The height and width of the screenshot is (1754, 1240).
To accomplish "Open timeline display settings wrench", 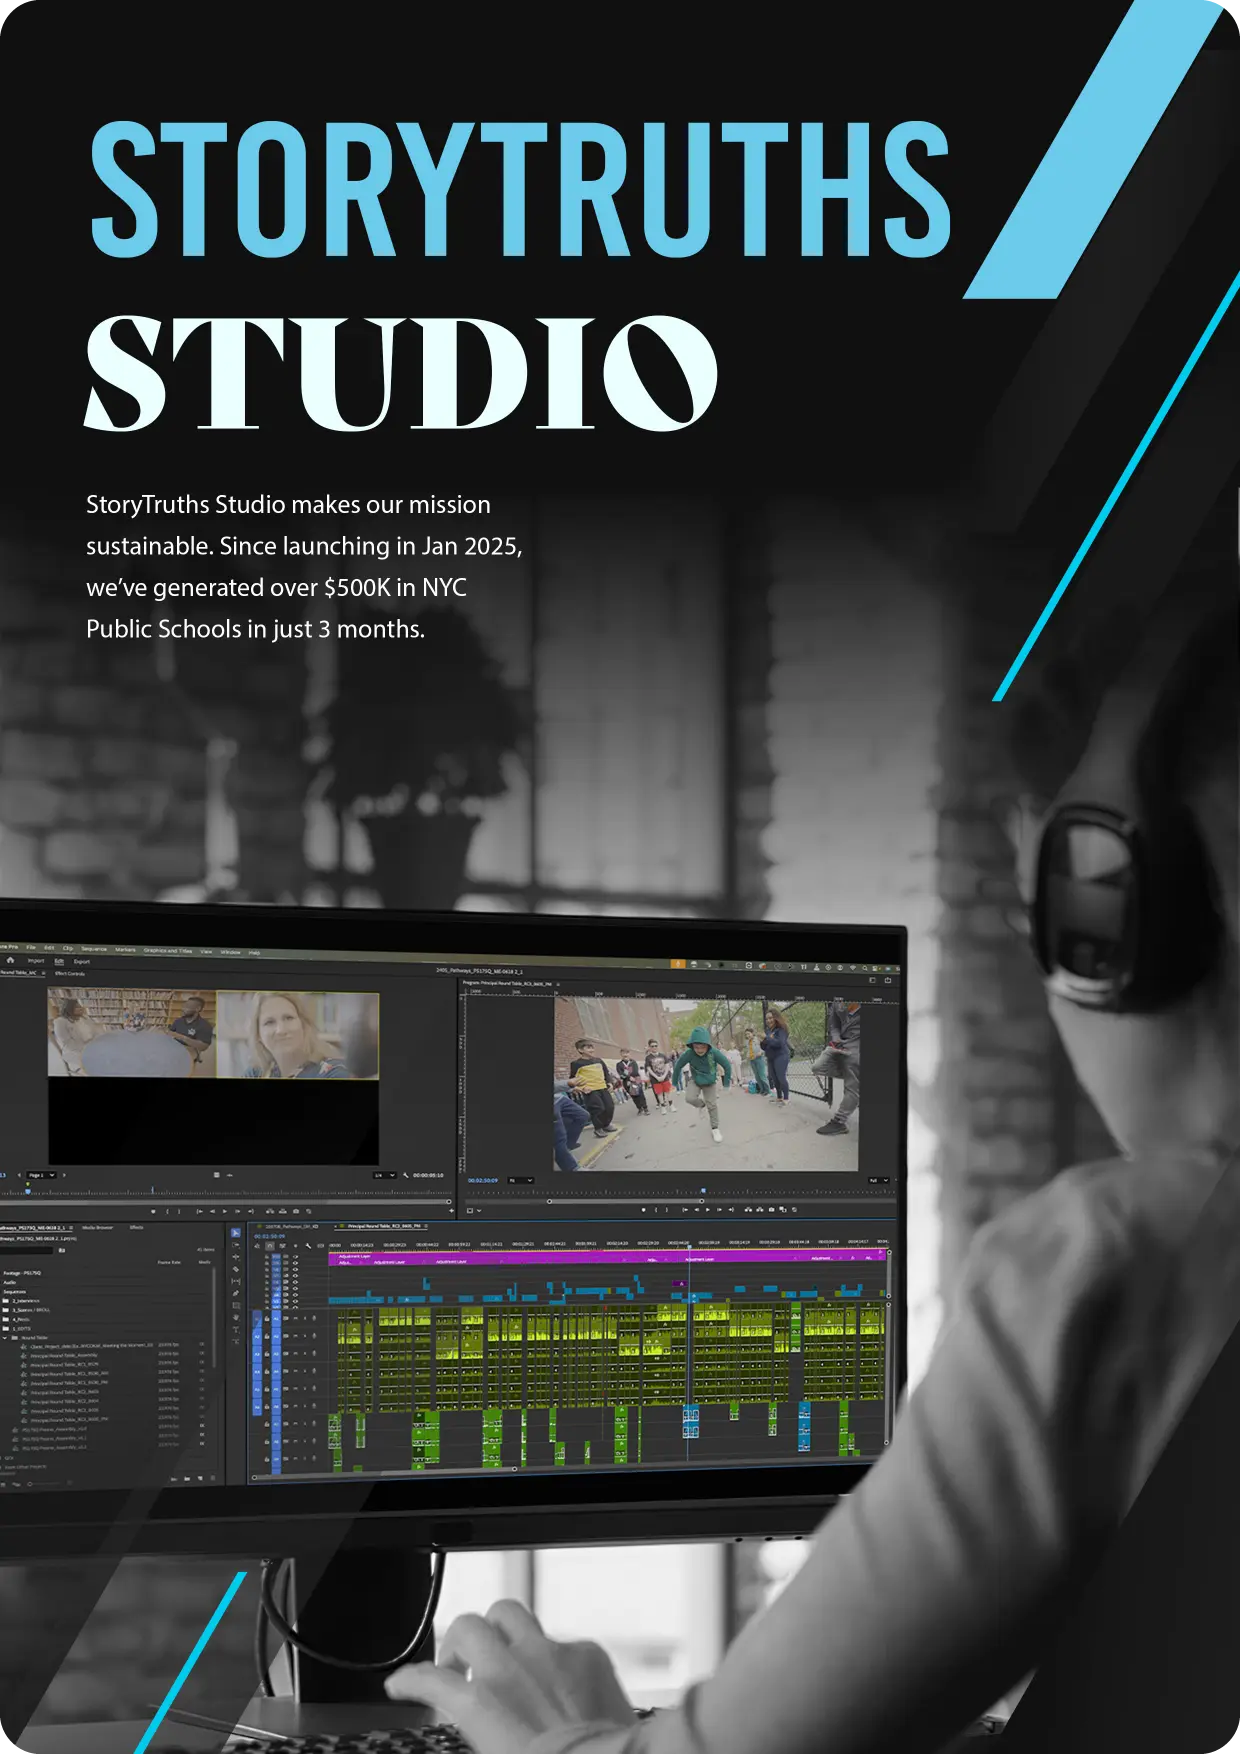I will coord(308,1246).
